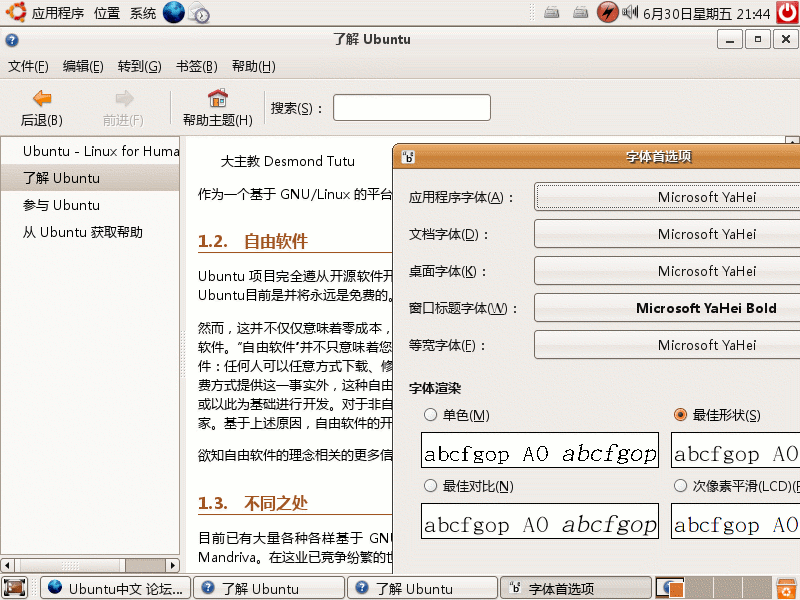Select 'Ubuntu - Linux for Huma' sidebar item
The height and width of the screenshot is (600, 800).
coord(90,151)
